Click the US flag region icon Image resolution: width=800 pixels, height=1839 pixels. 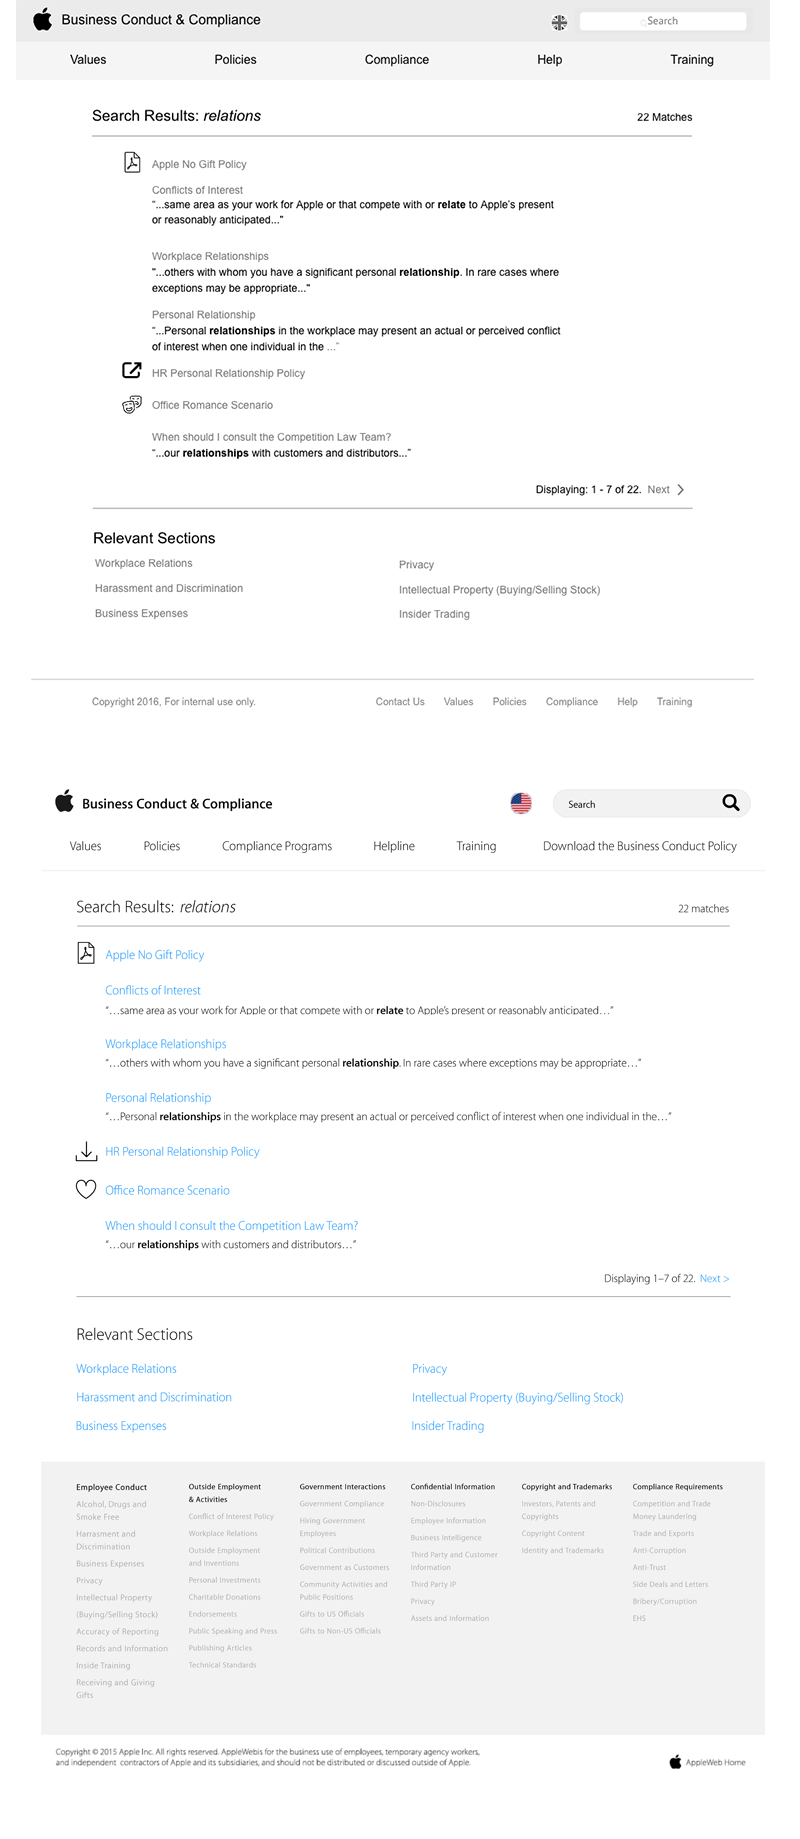coord(521,803)
